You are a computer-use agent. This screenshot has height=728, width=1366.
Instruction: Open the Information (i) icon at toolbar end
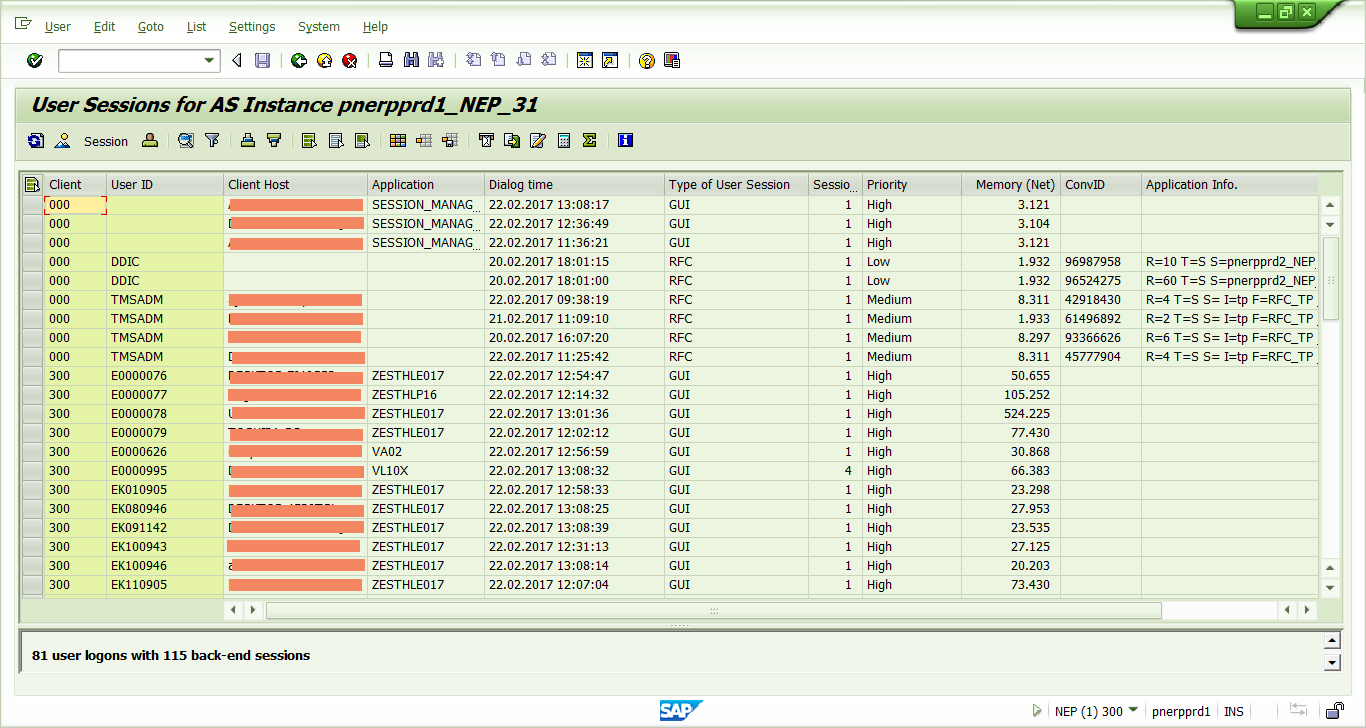625,140
